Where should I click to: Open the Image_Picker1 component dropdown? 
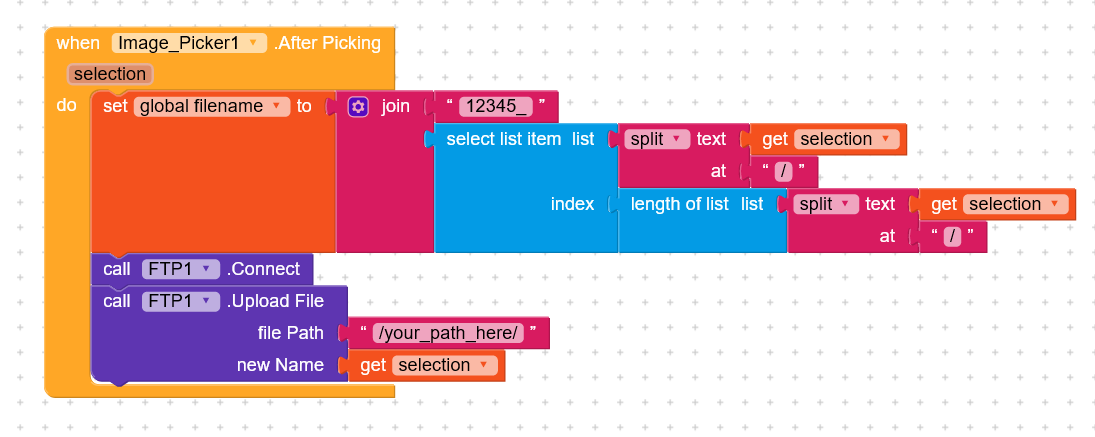[254, 43]
